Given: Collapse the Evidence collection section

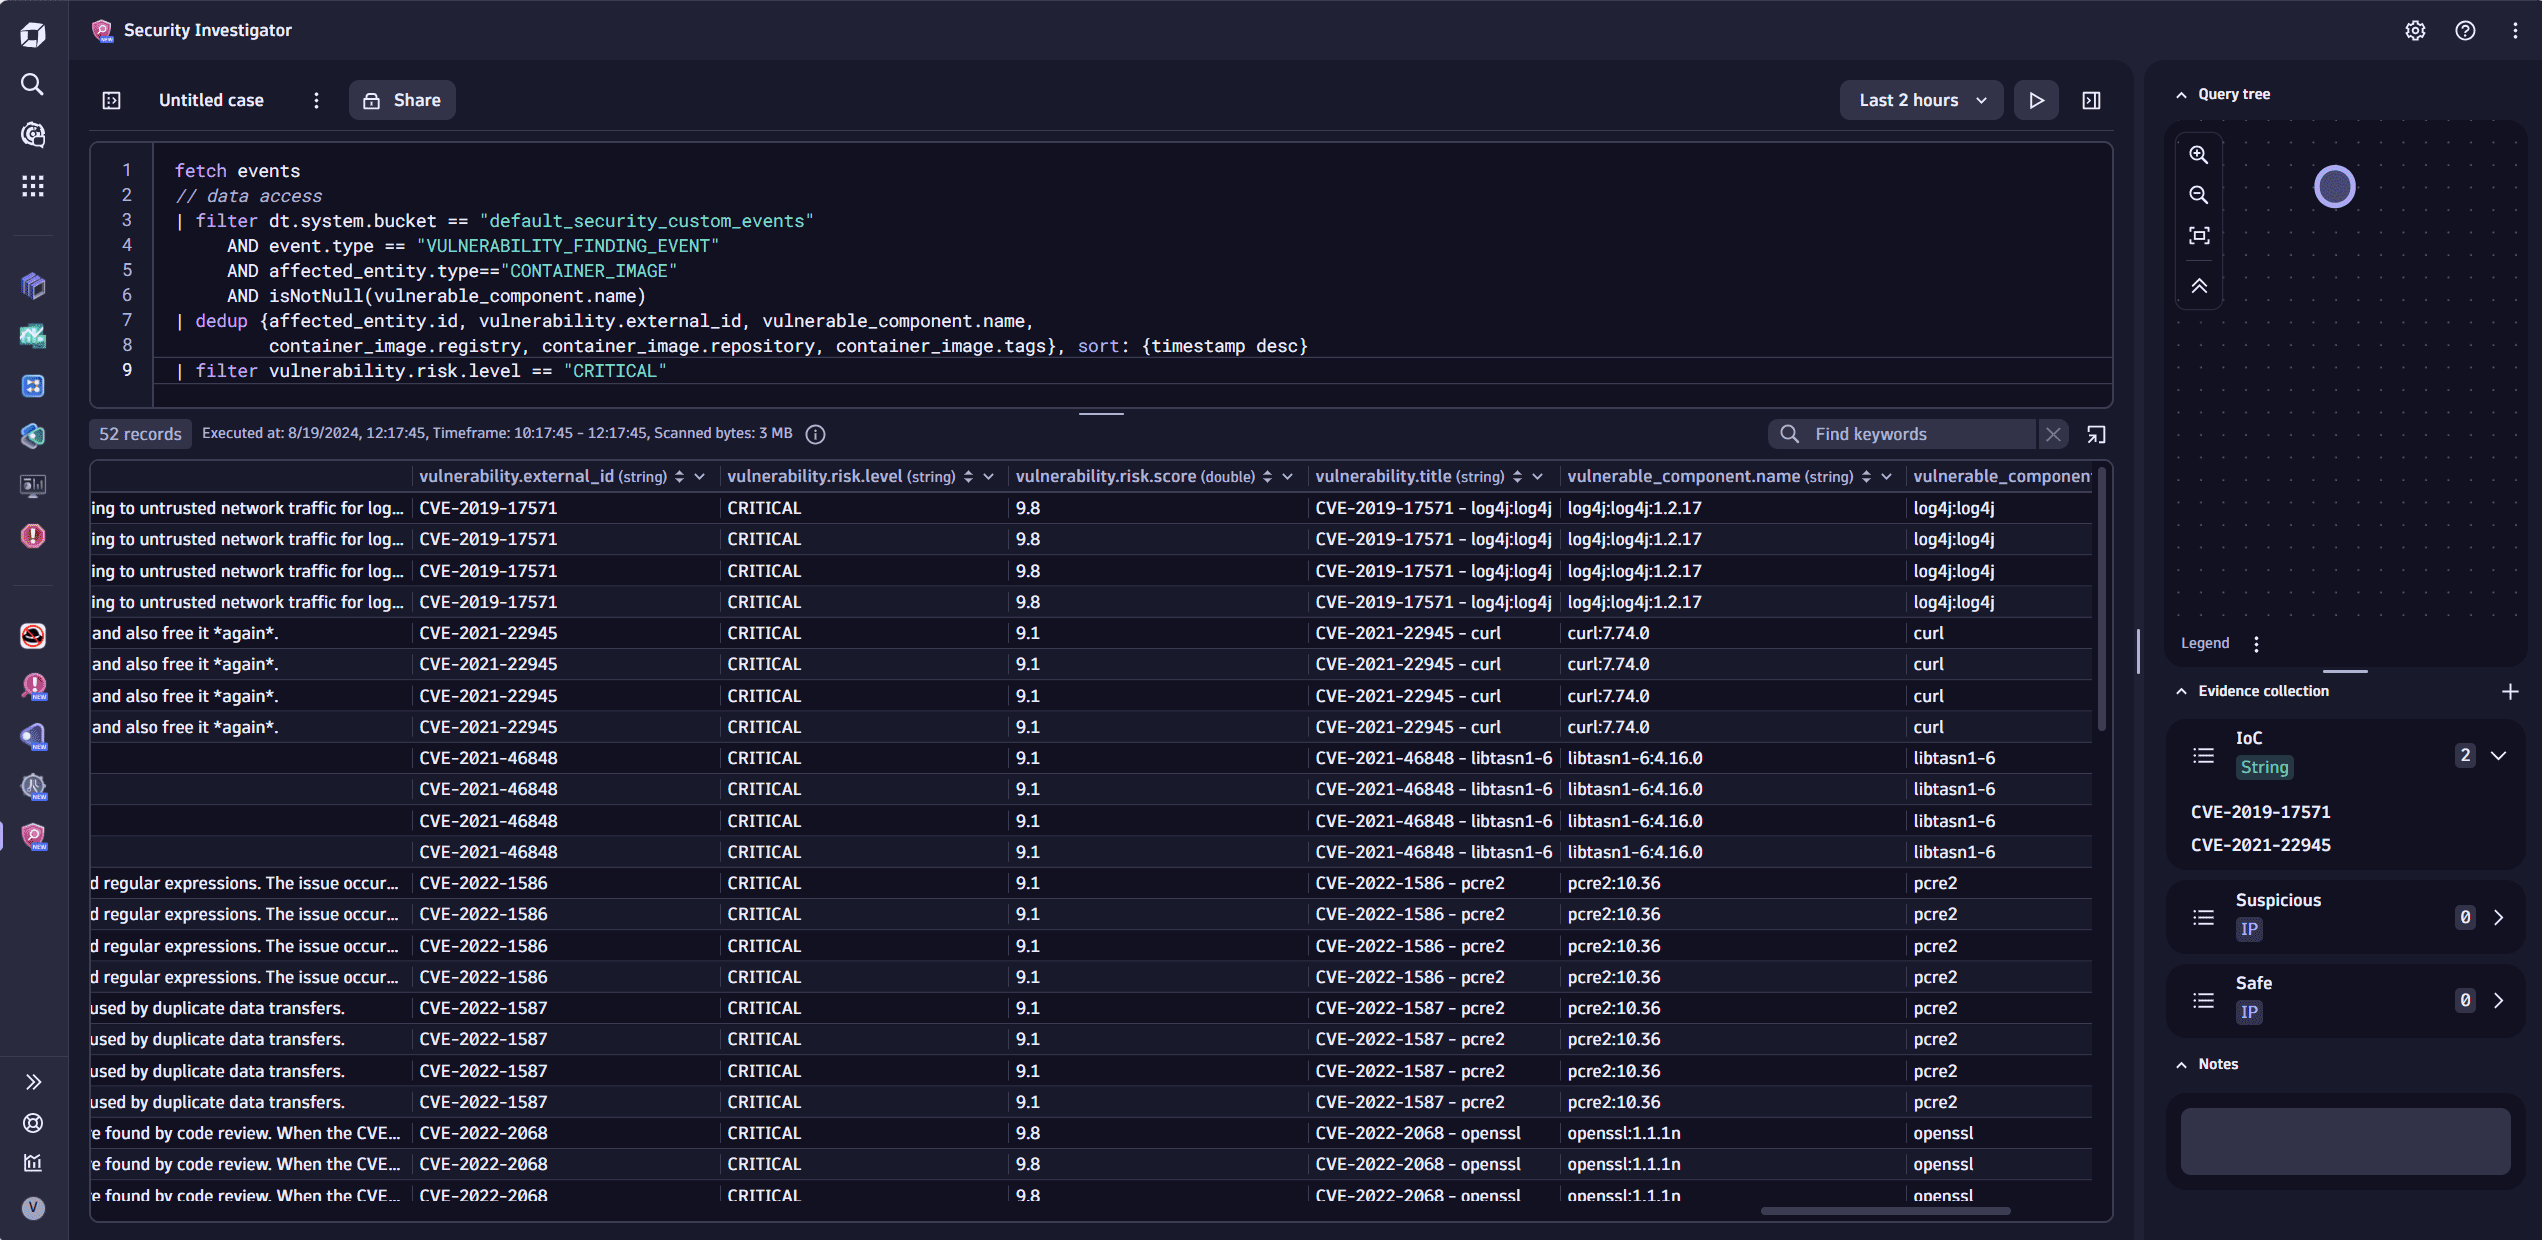Looking at the screenshot, I should [2181, 692].
